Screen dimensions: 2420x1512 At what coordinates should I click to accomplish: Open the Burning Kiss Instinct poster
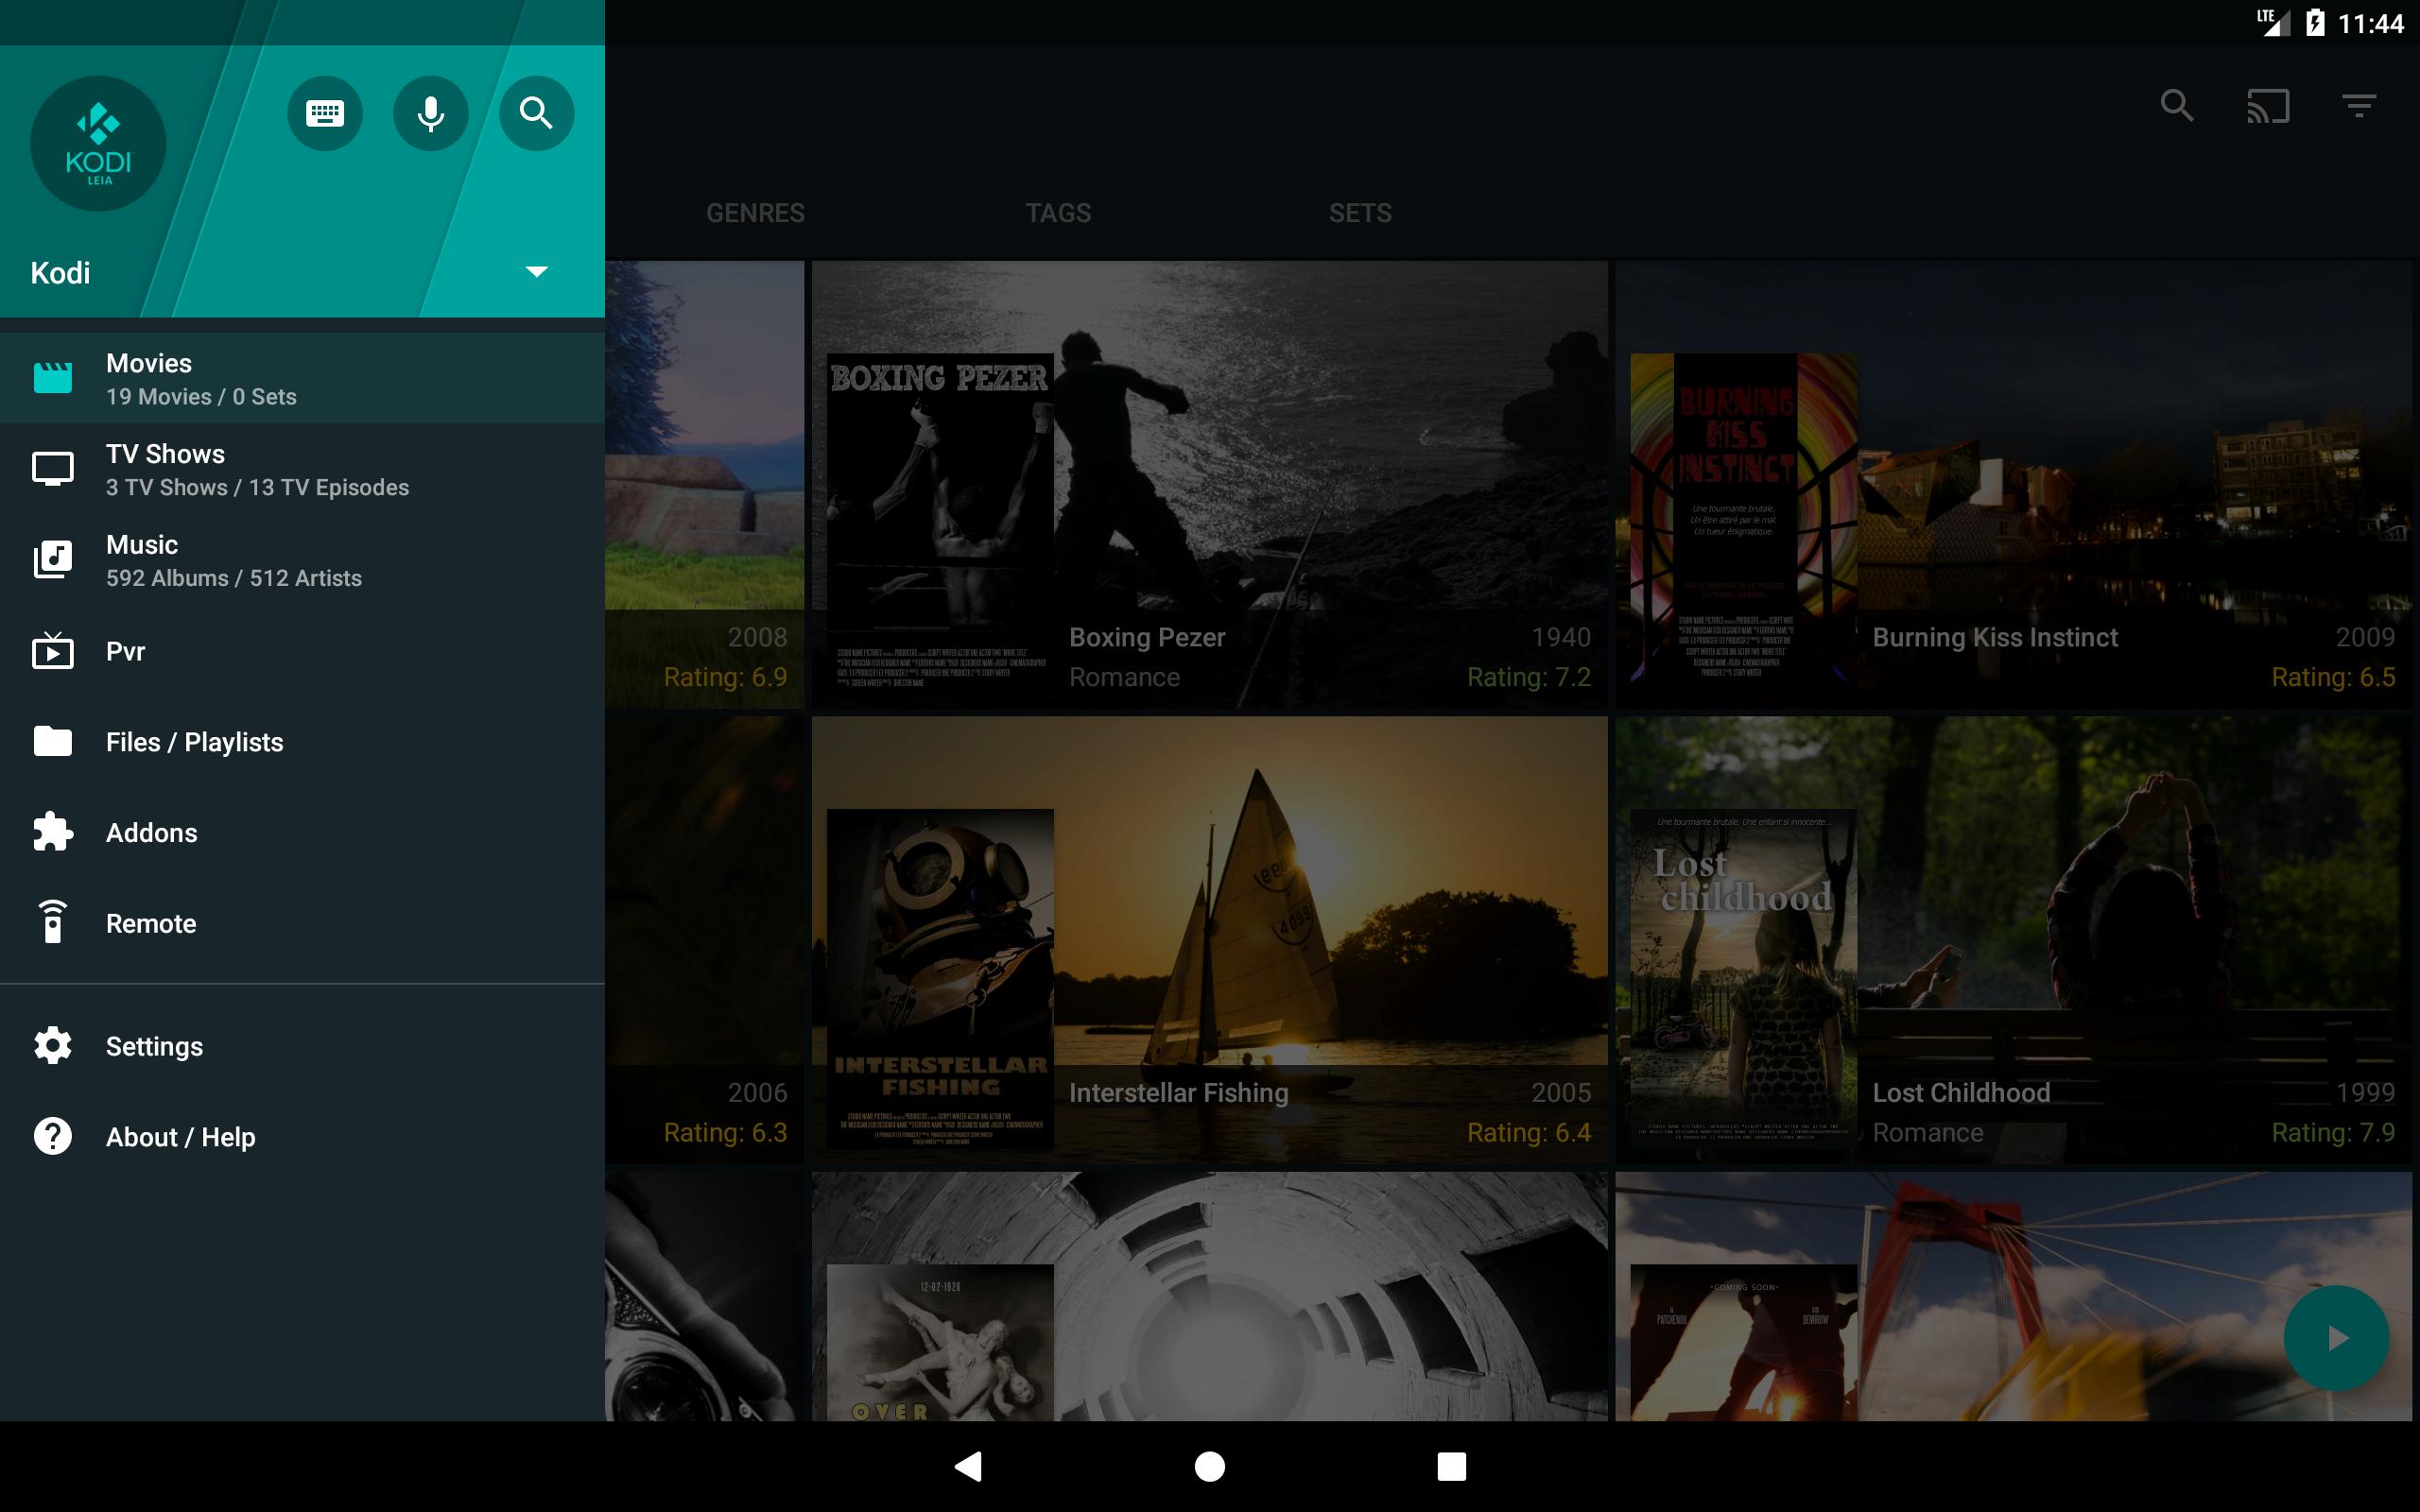tap(1743, 522)
